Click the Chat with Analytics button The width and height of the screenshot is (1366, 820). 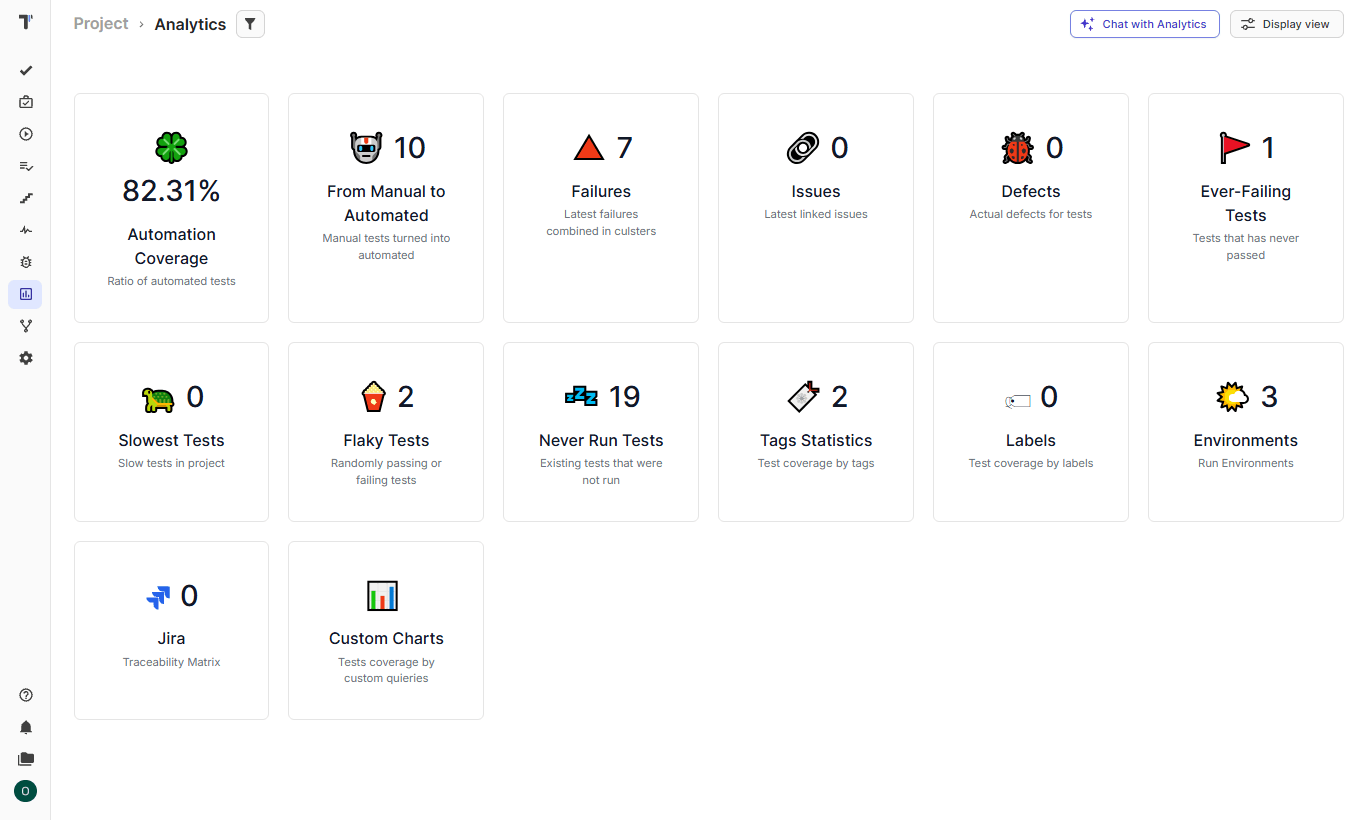click(1144, 24)
